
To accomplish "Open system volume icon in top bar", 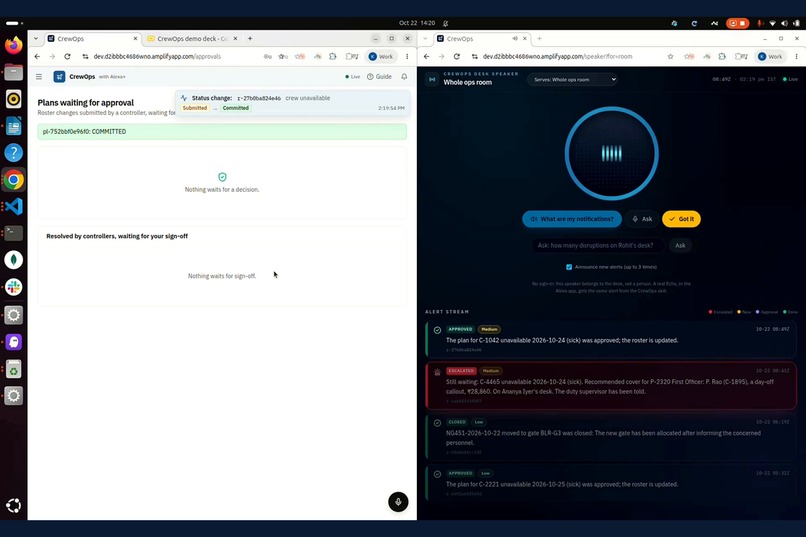I will coord(784,23).
